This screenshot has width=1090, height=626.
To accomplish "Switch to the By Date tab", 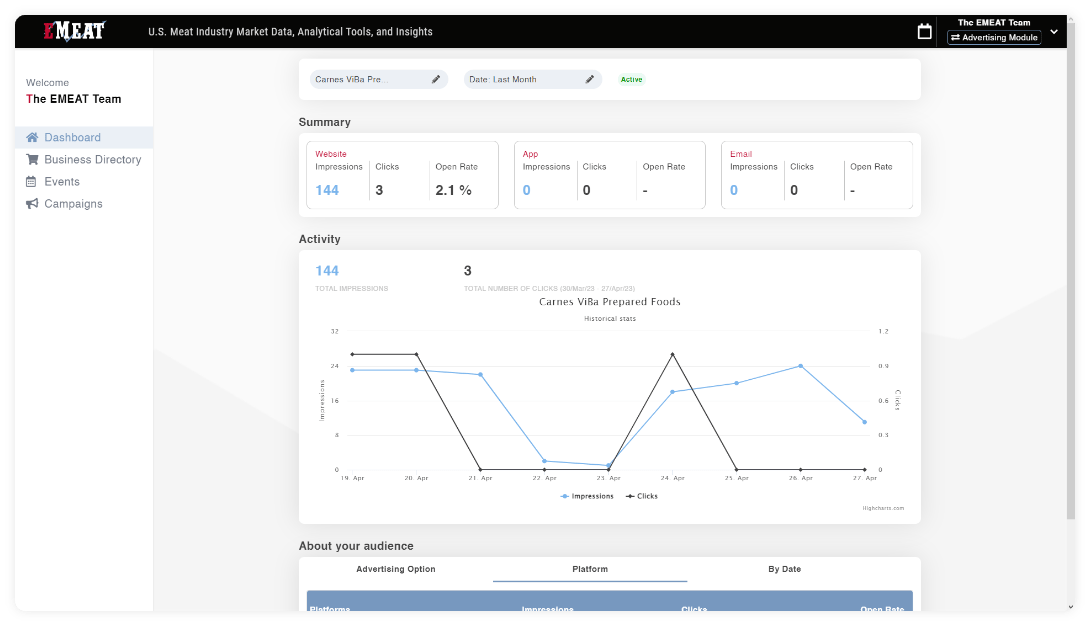I will click(x=784, y=569).
